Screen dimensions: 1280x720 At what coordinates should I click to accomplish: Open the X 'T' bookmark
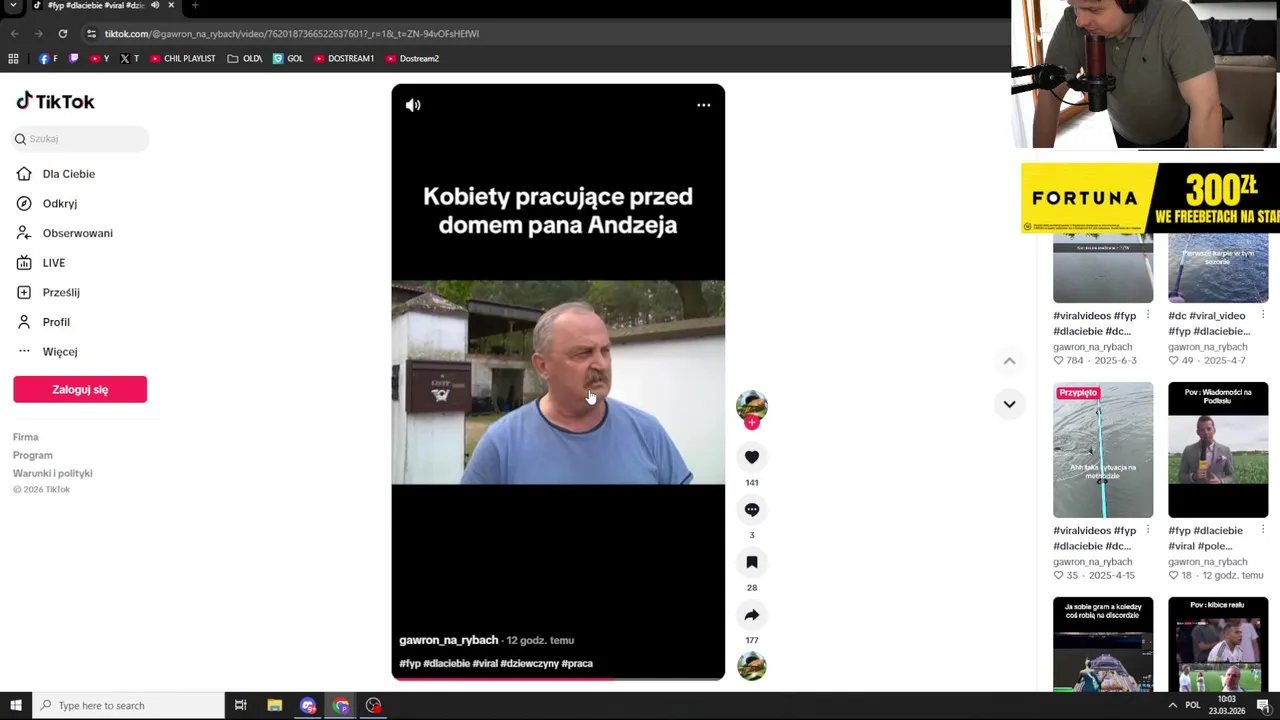pyautogui.click(x=130, y=59)
